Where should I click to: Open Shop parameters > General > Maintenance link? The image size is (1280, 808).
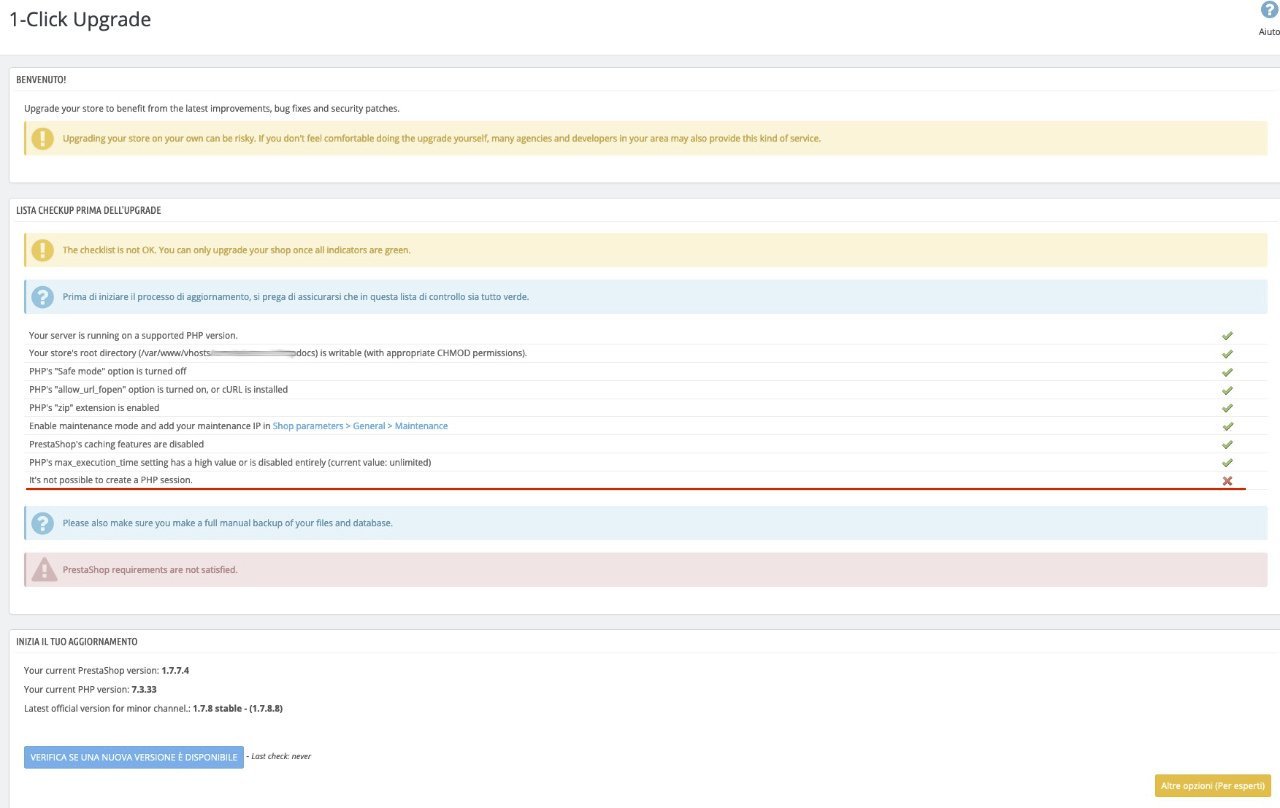(x=360, y=426)
